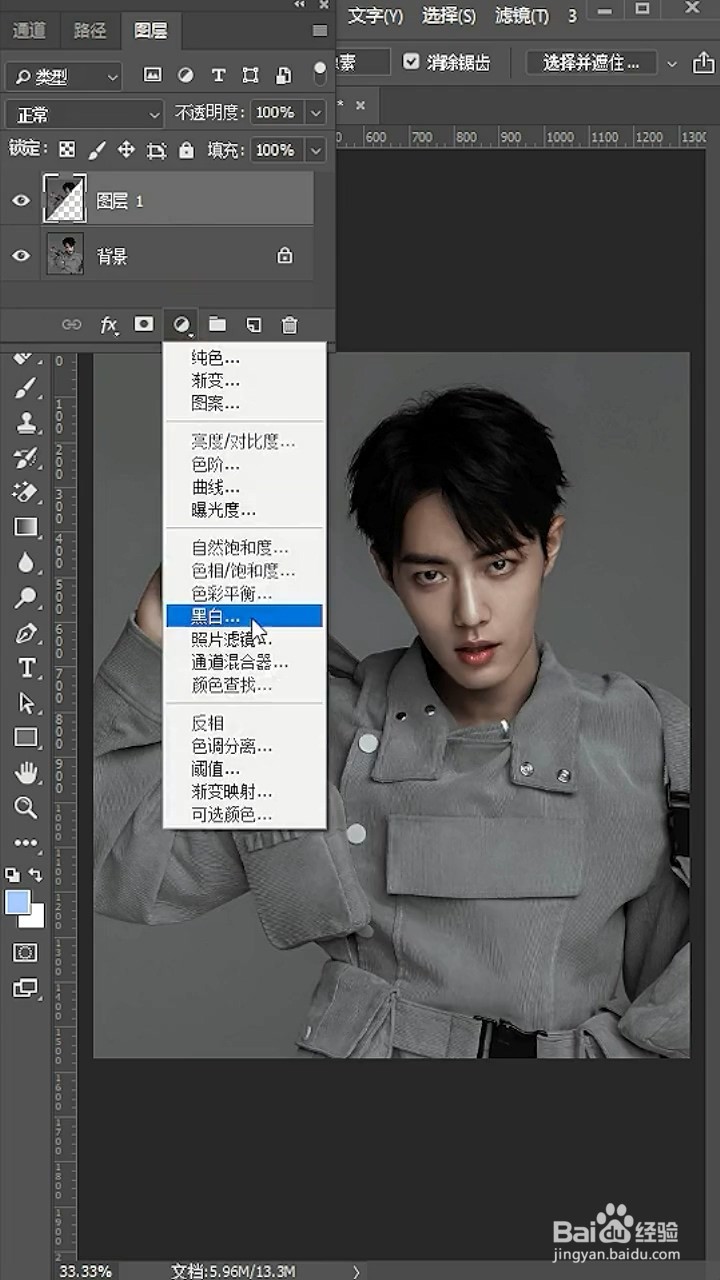Viewport: 720px width, 1280px height.
Task: Select the Eraser tool
Action: pos(26,492)
